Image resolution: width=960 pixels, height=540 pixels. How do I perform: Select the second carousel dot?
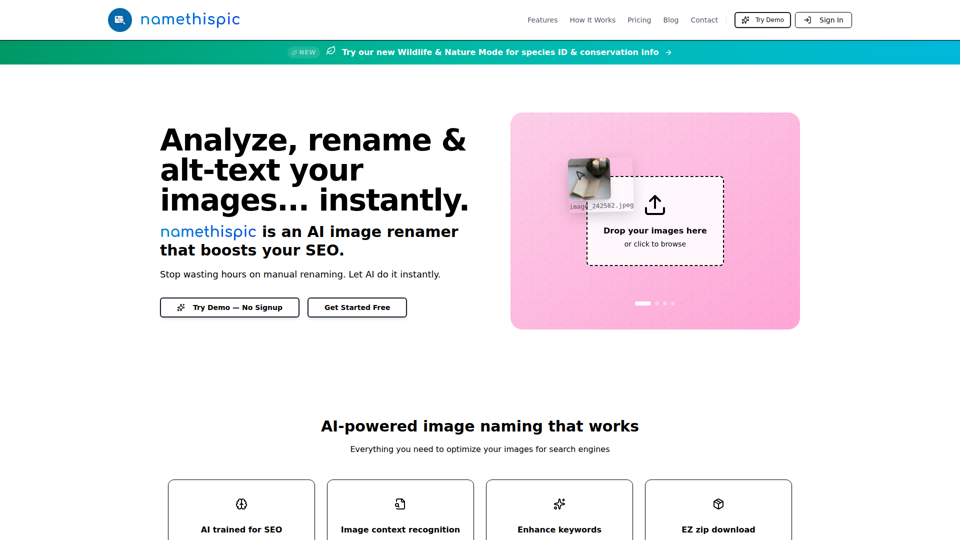click(x=658, y=304)
